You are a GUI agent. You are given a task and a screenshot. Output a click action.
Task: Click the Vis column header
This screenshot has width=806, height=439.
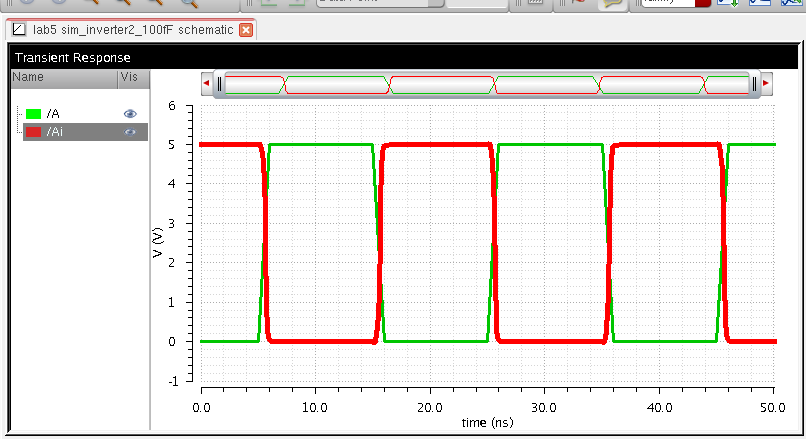[128, 77]
